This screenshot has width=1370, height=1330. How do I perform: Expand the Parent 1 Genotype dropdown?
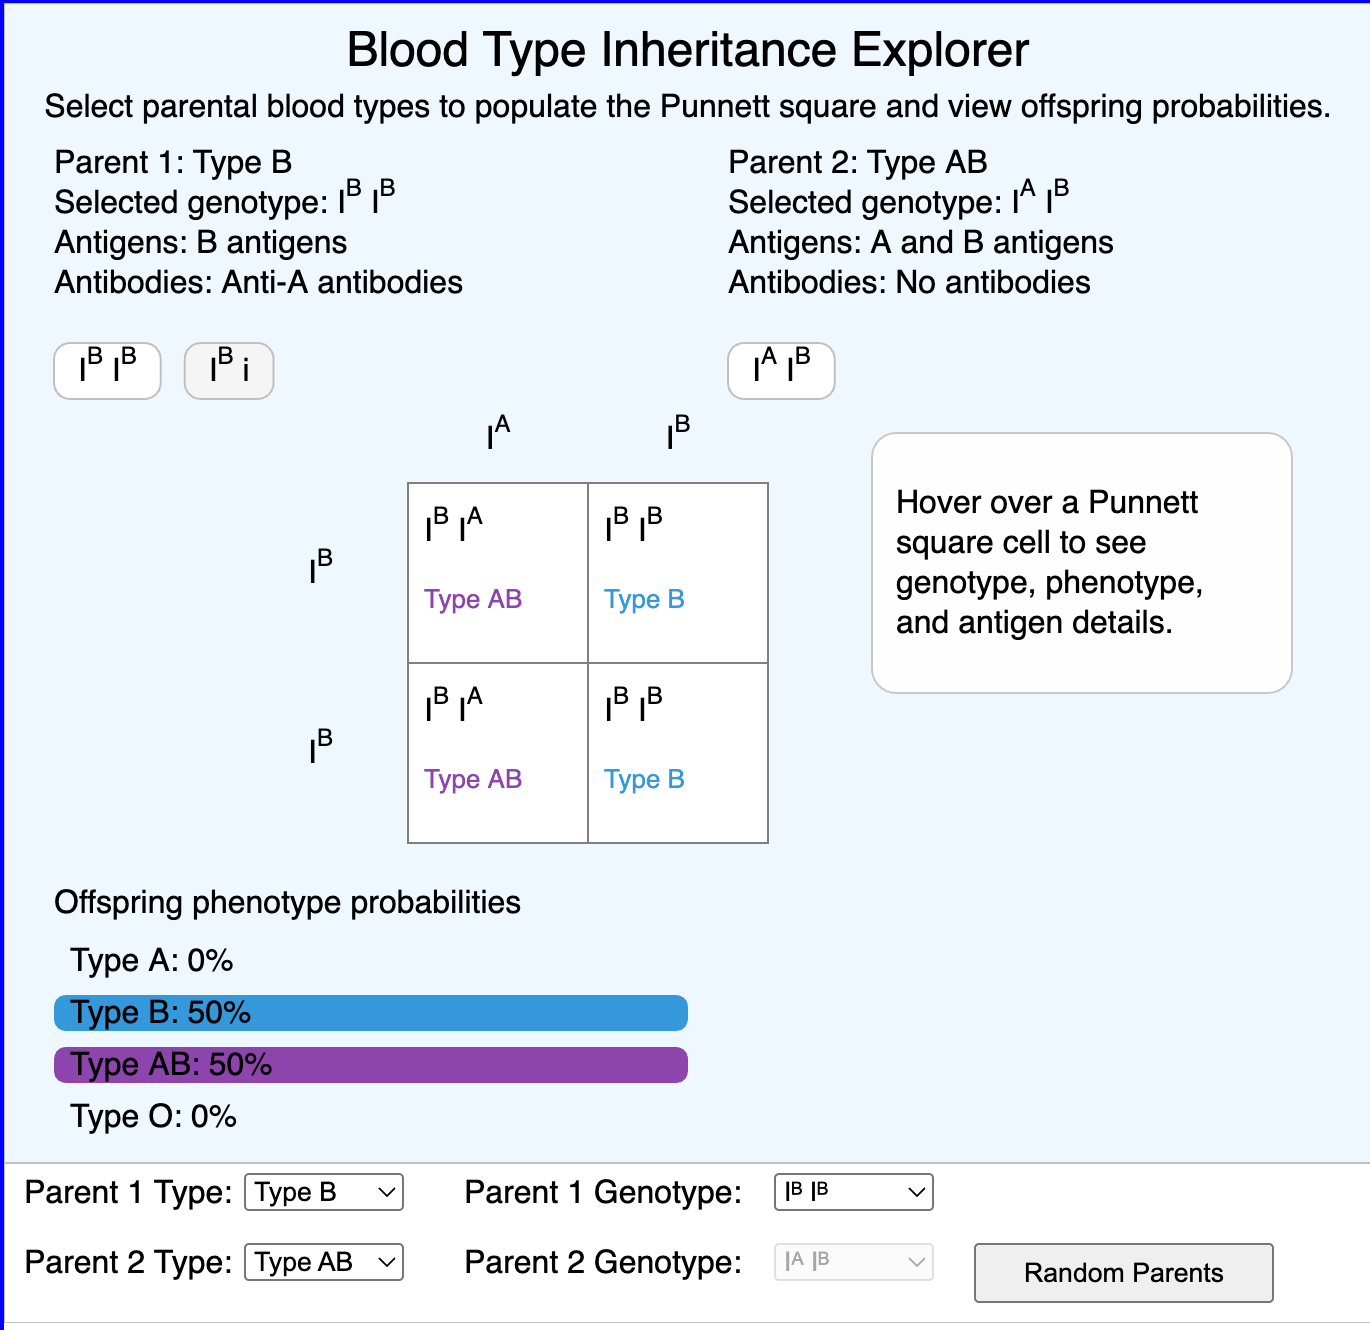[853, 1192]
